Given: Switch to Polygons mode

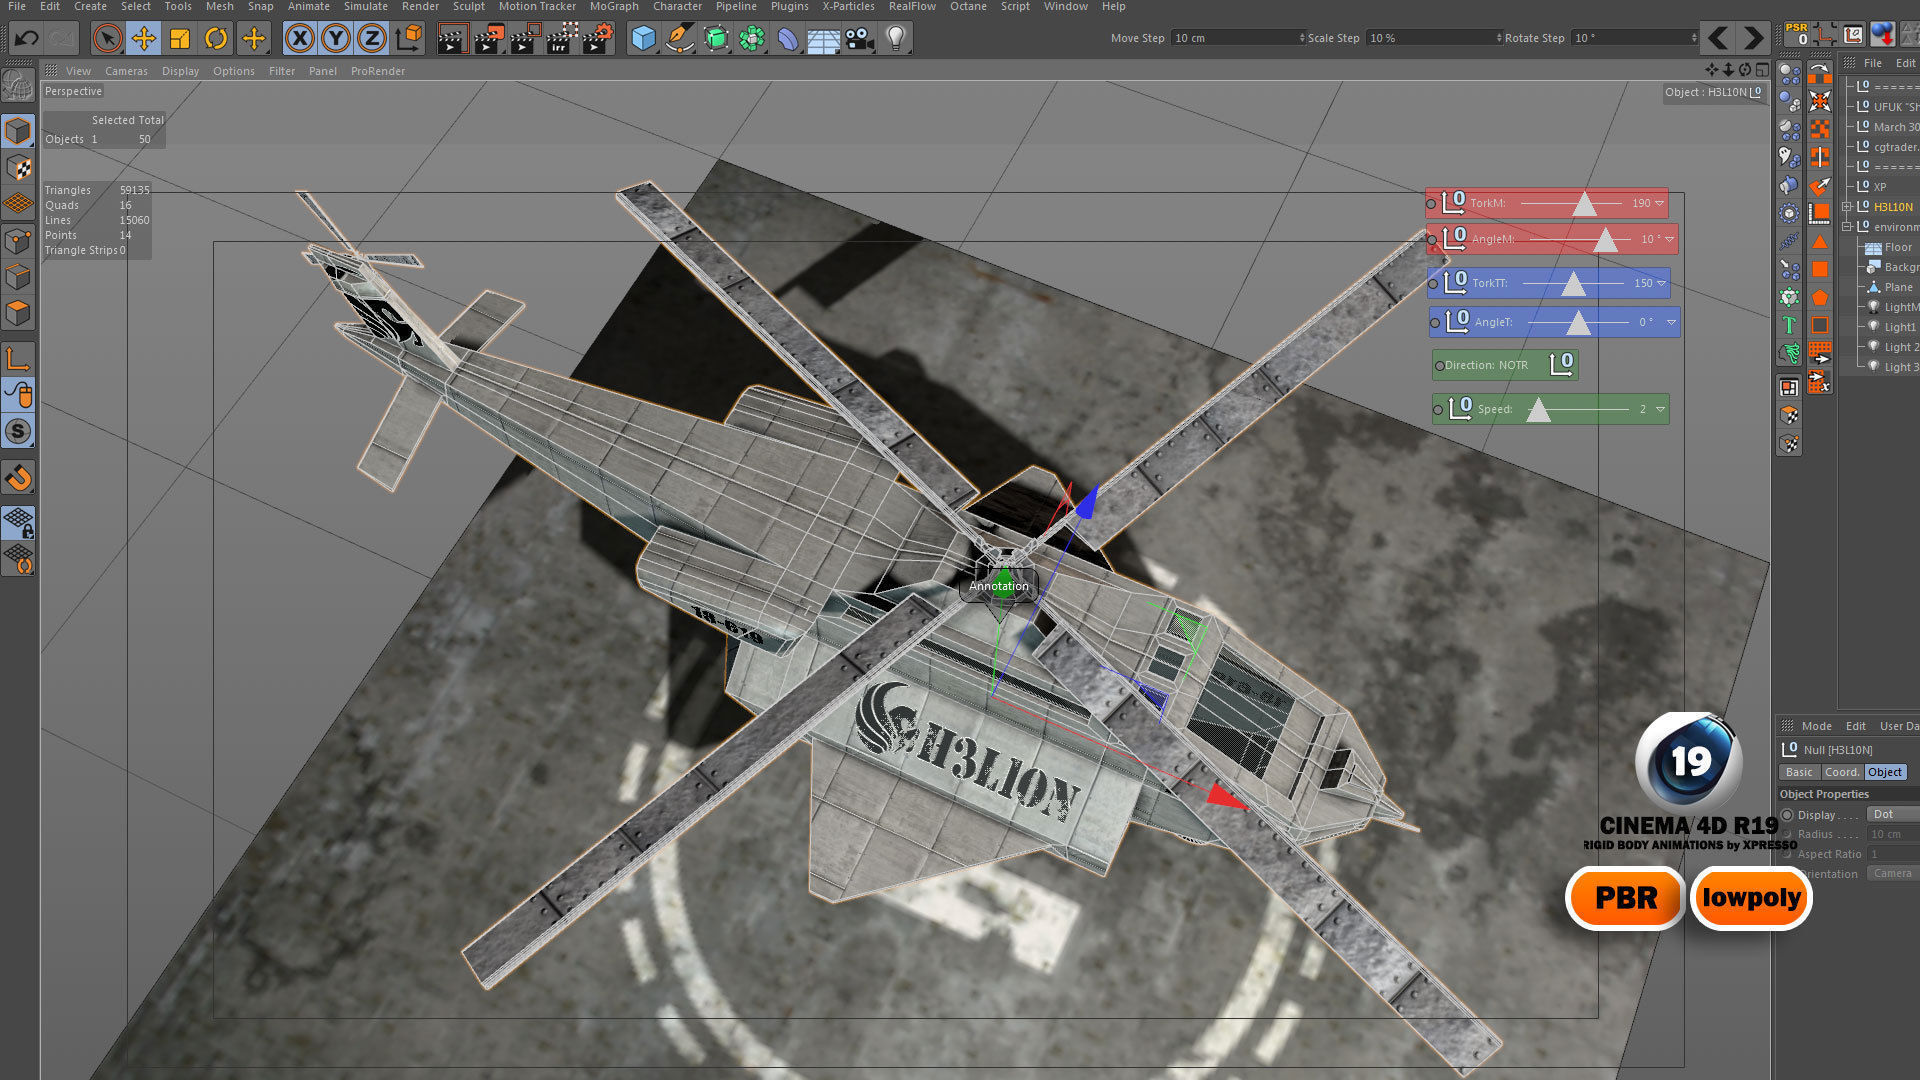Looking at the screenshot, I should [x=18, y=313].
